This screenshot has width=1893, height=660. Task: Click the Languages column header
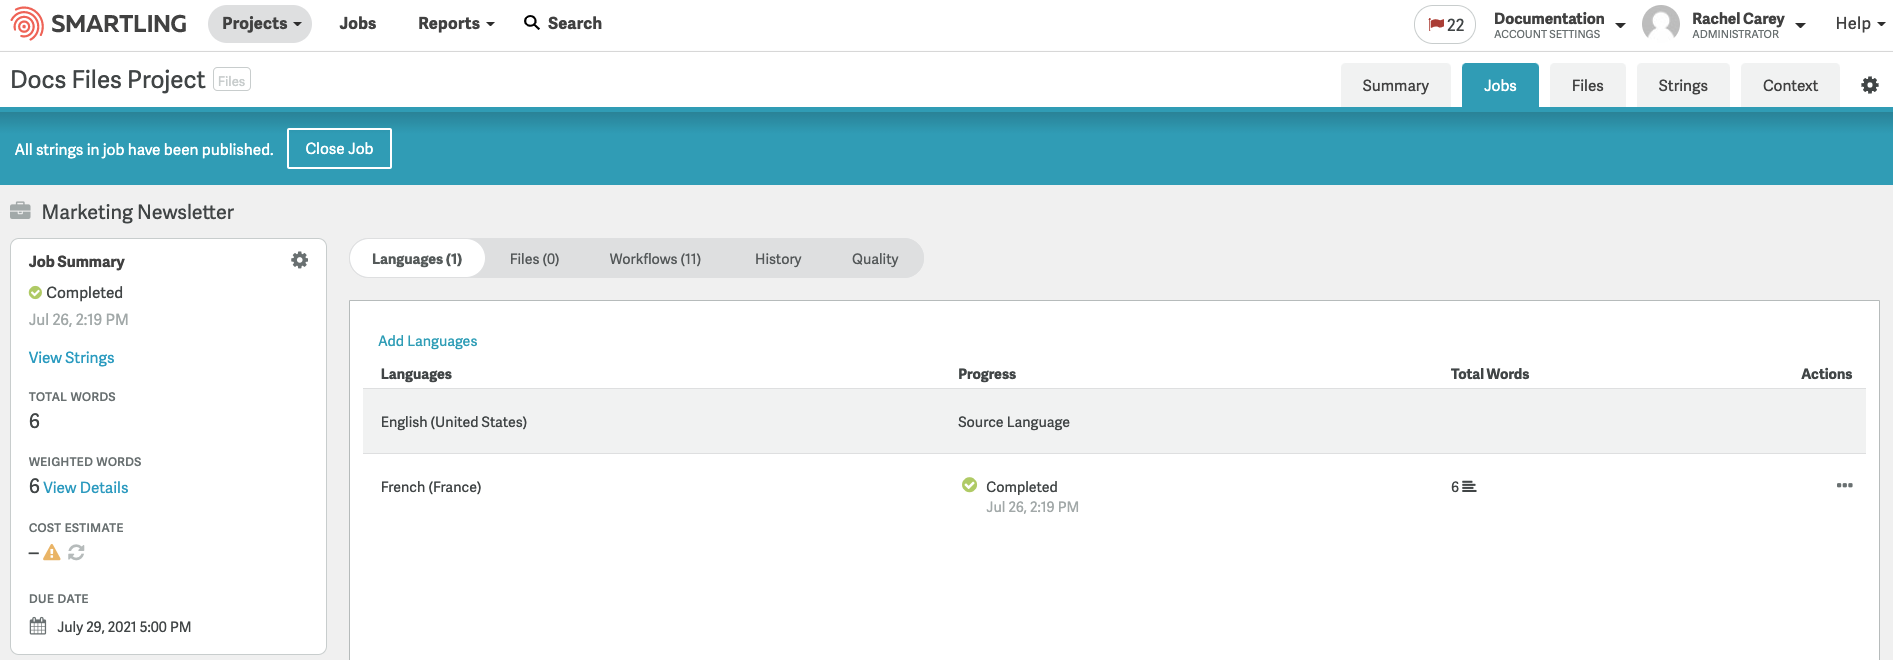coord(416,374)
